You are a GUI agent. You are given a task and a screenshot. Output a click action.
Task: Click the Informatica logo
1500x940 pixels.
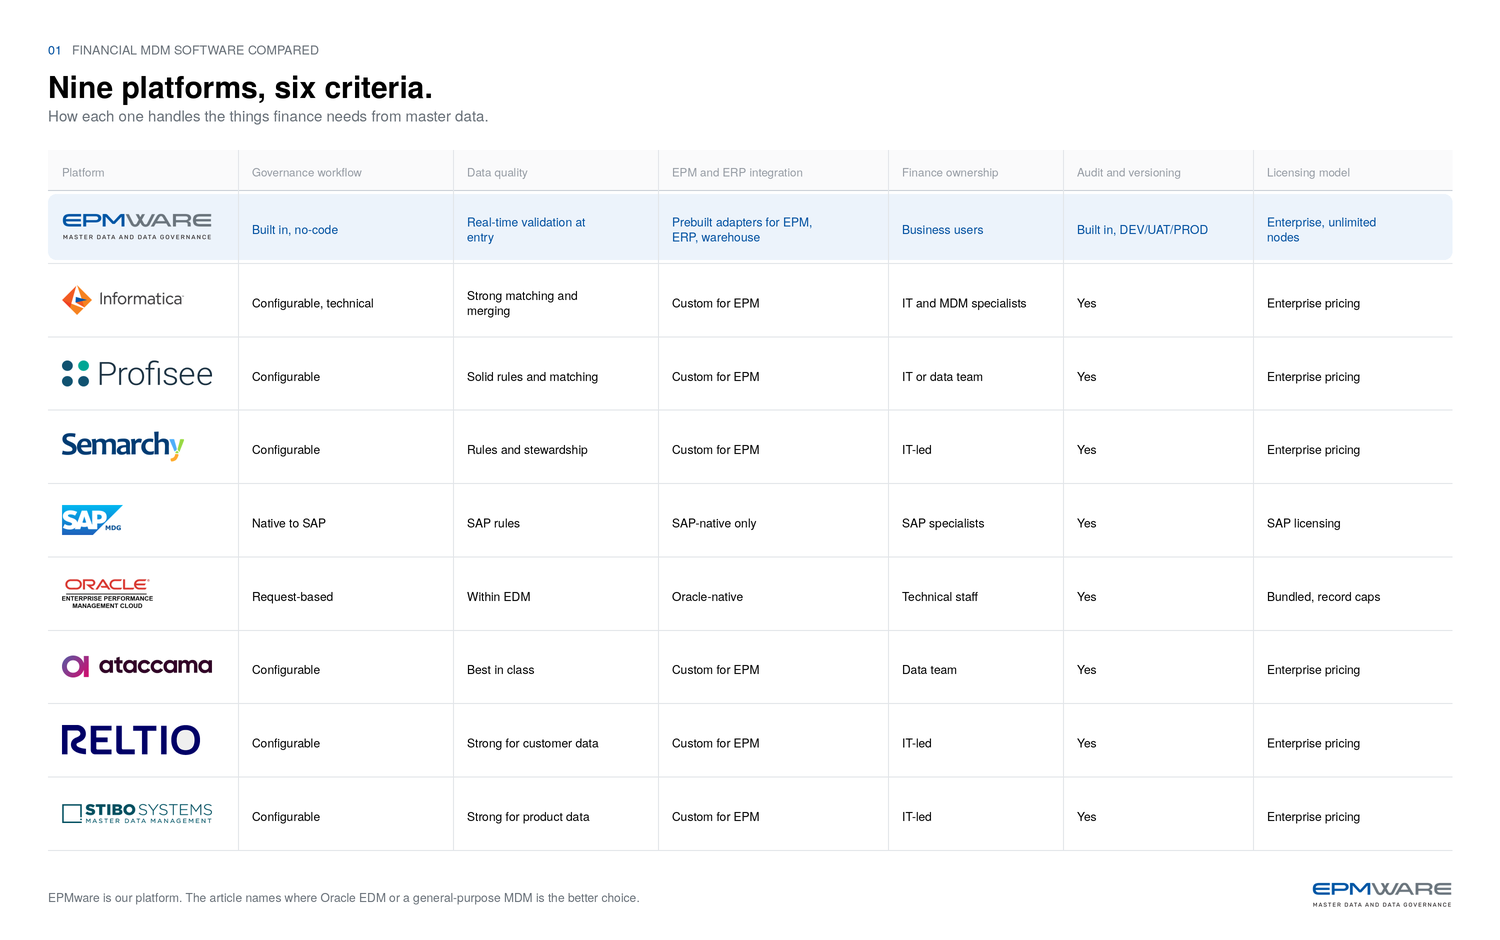(123, 299)
